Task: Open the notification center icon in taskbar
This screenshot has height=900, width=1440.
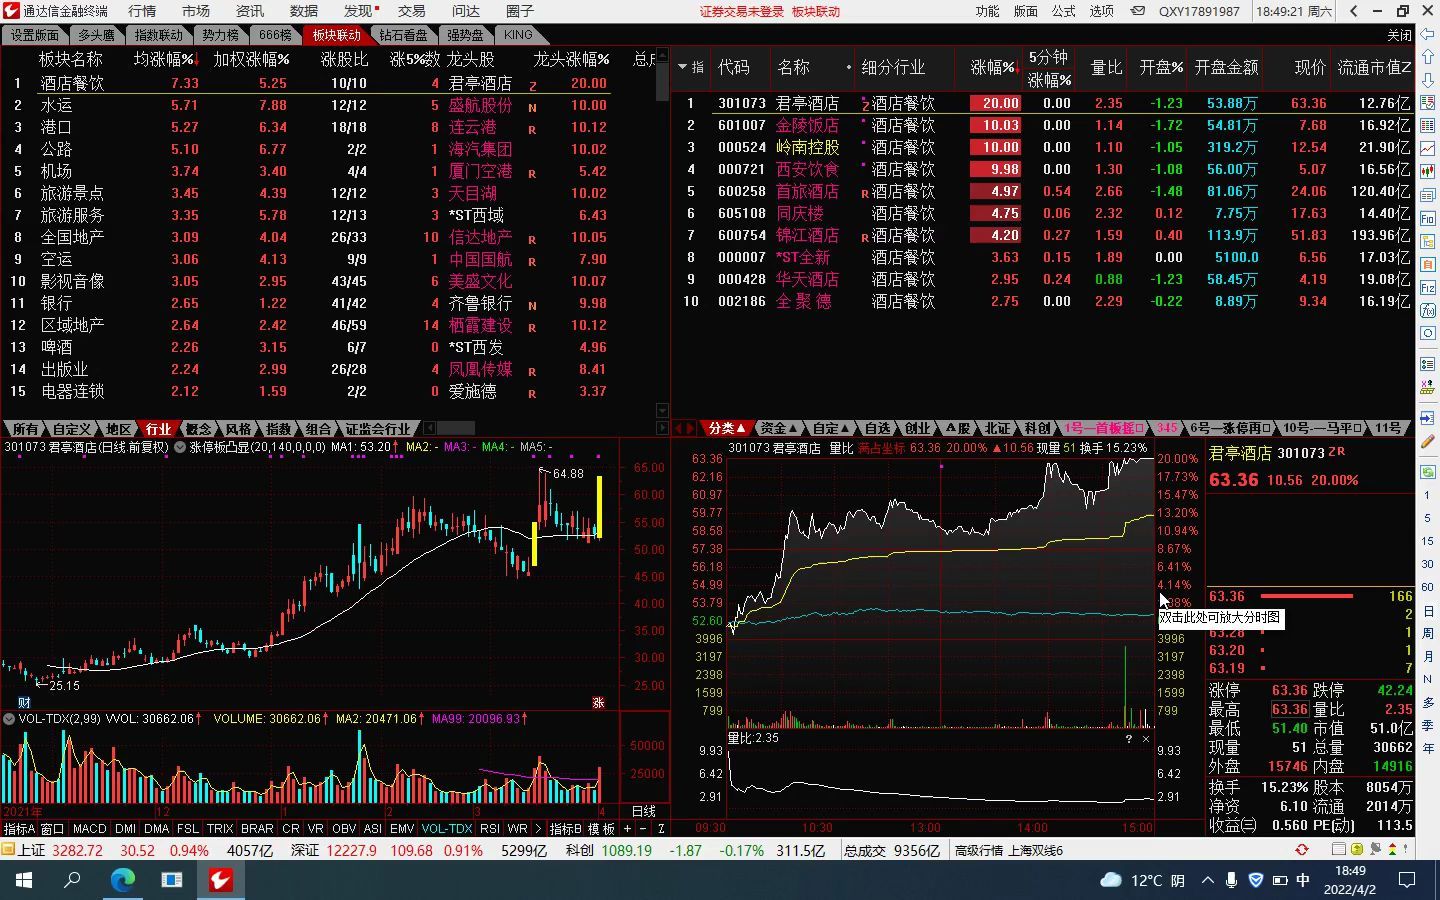Action: (x=1407, y=880)
